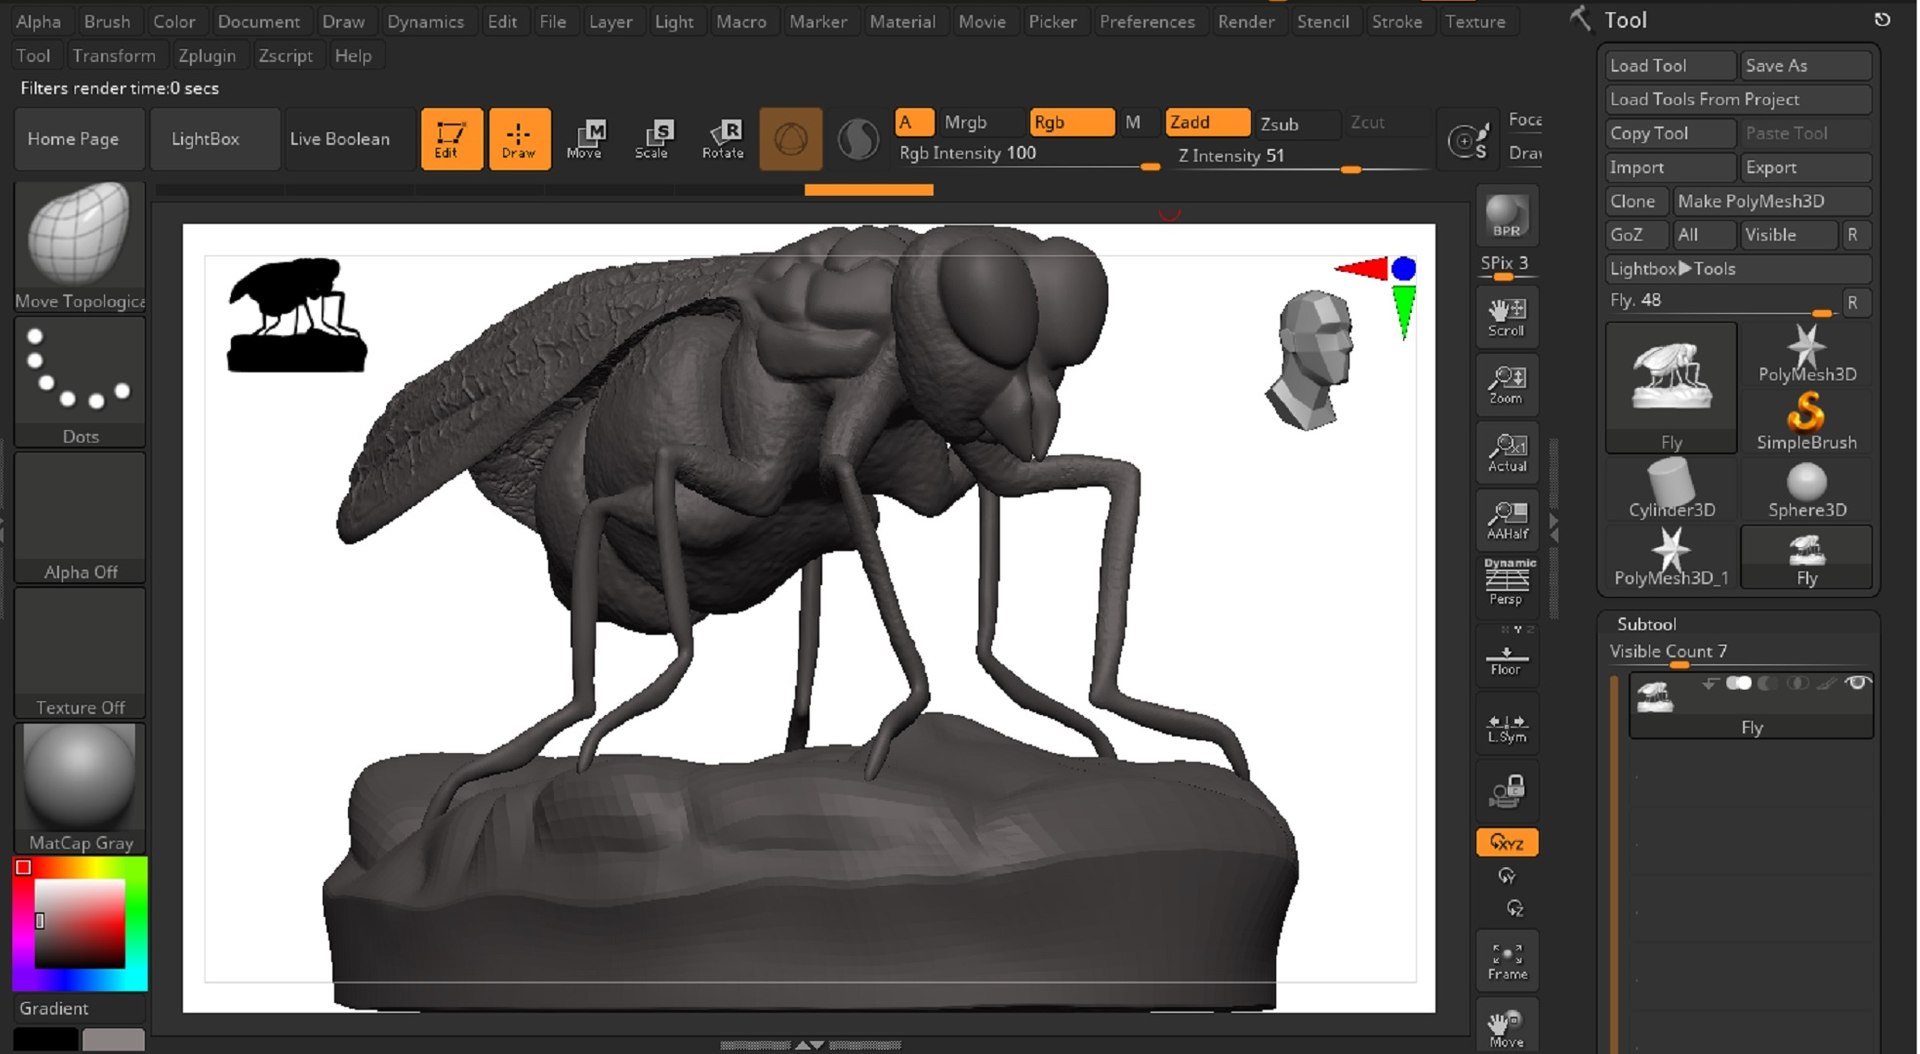
Task: Click the BPR render button
Action: [1506, 215]
